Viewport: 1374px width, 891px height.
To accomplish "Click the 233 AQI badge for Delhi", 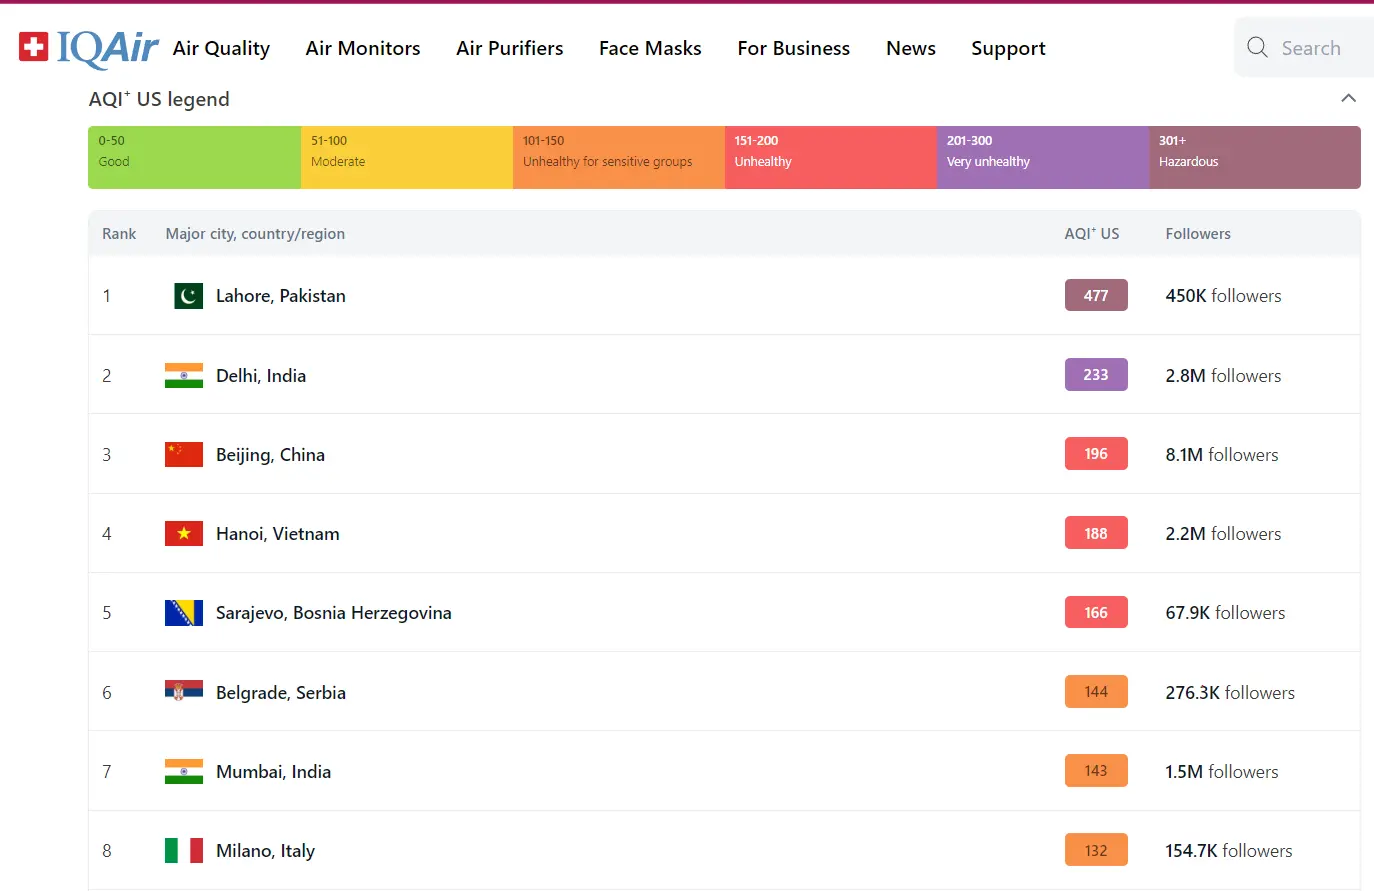I will coord(1096,374).
